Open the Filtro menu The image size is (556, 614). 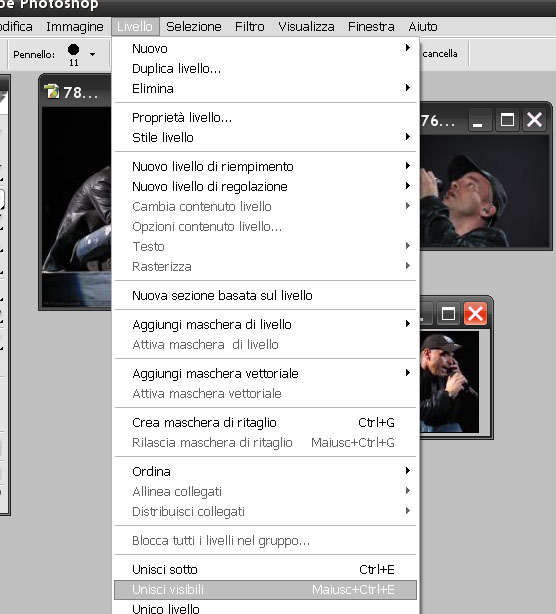(x=250, y=27)
